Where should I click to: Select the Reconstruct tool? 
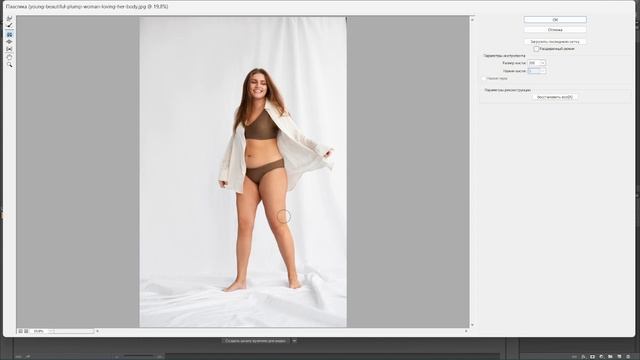click(x=9, y=25)
